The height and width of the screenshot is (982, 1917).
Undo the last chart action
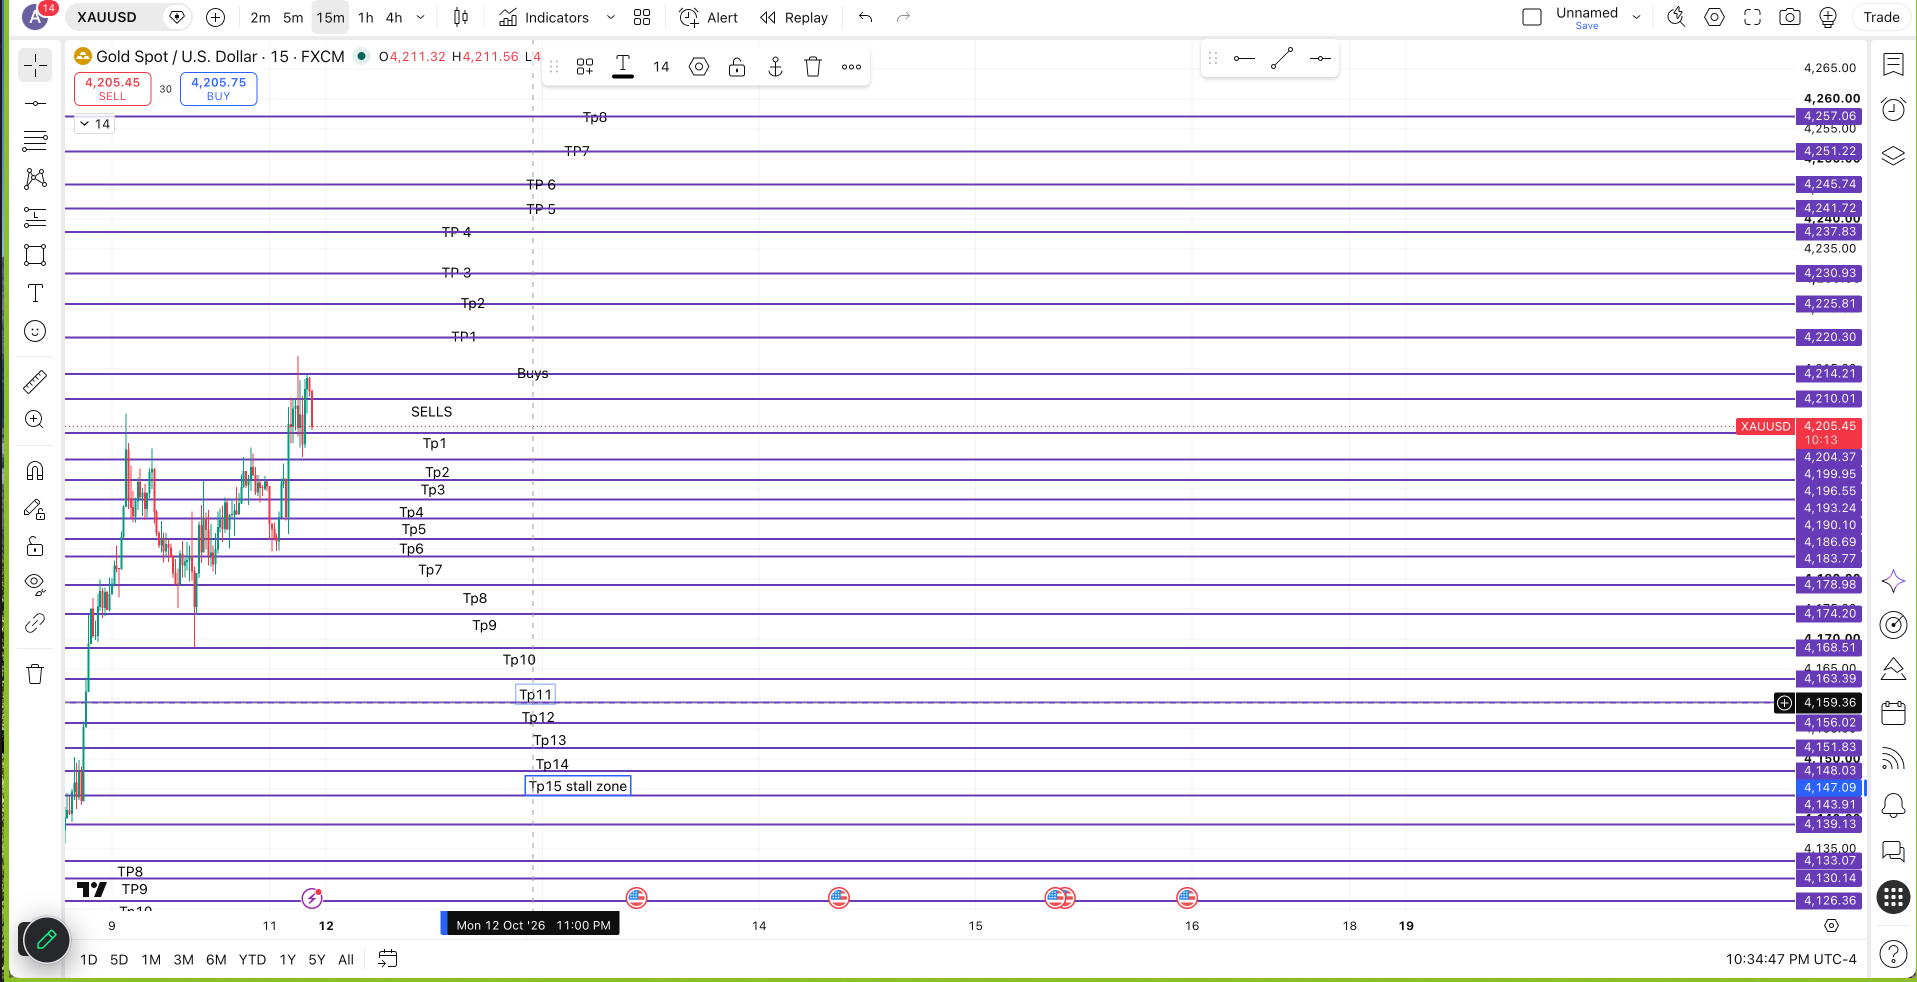coord(866,17)
